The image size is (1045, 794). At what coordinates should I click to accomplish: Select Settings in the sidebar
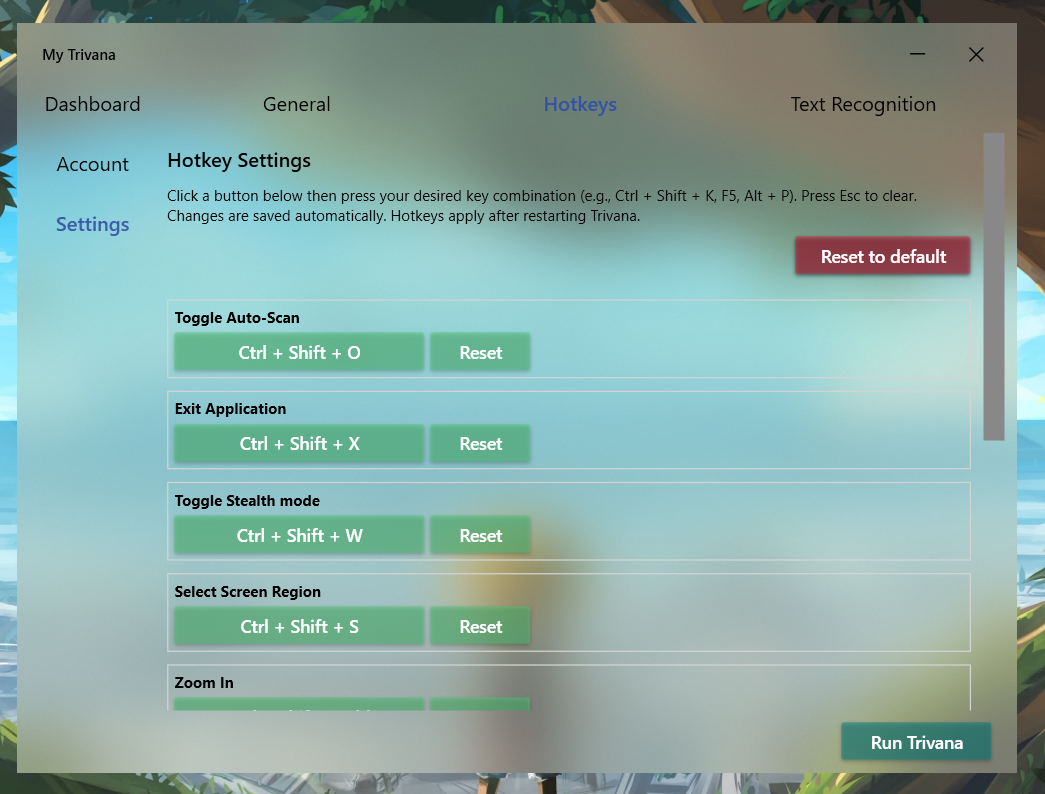coord(93,225)
